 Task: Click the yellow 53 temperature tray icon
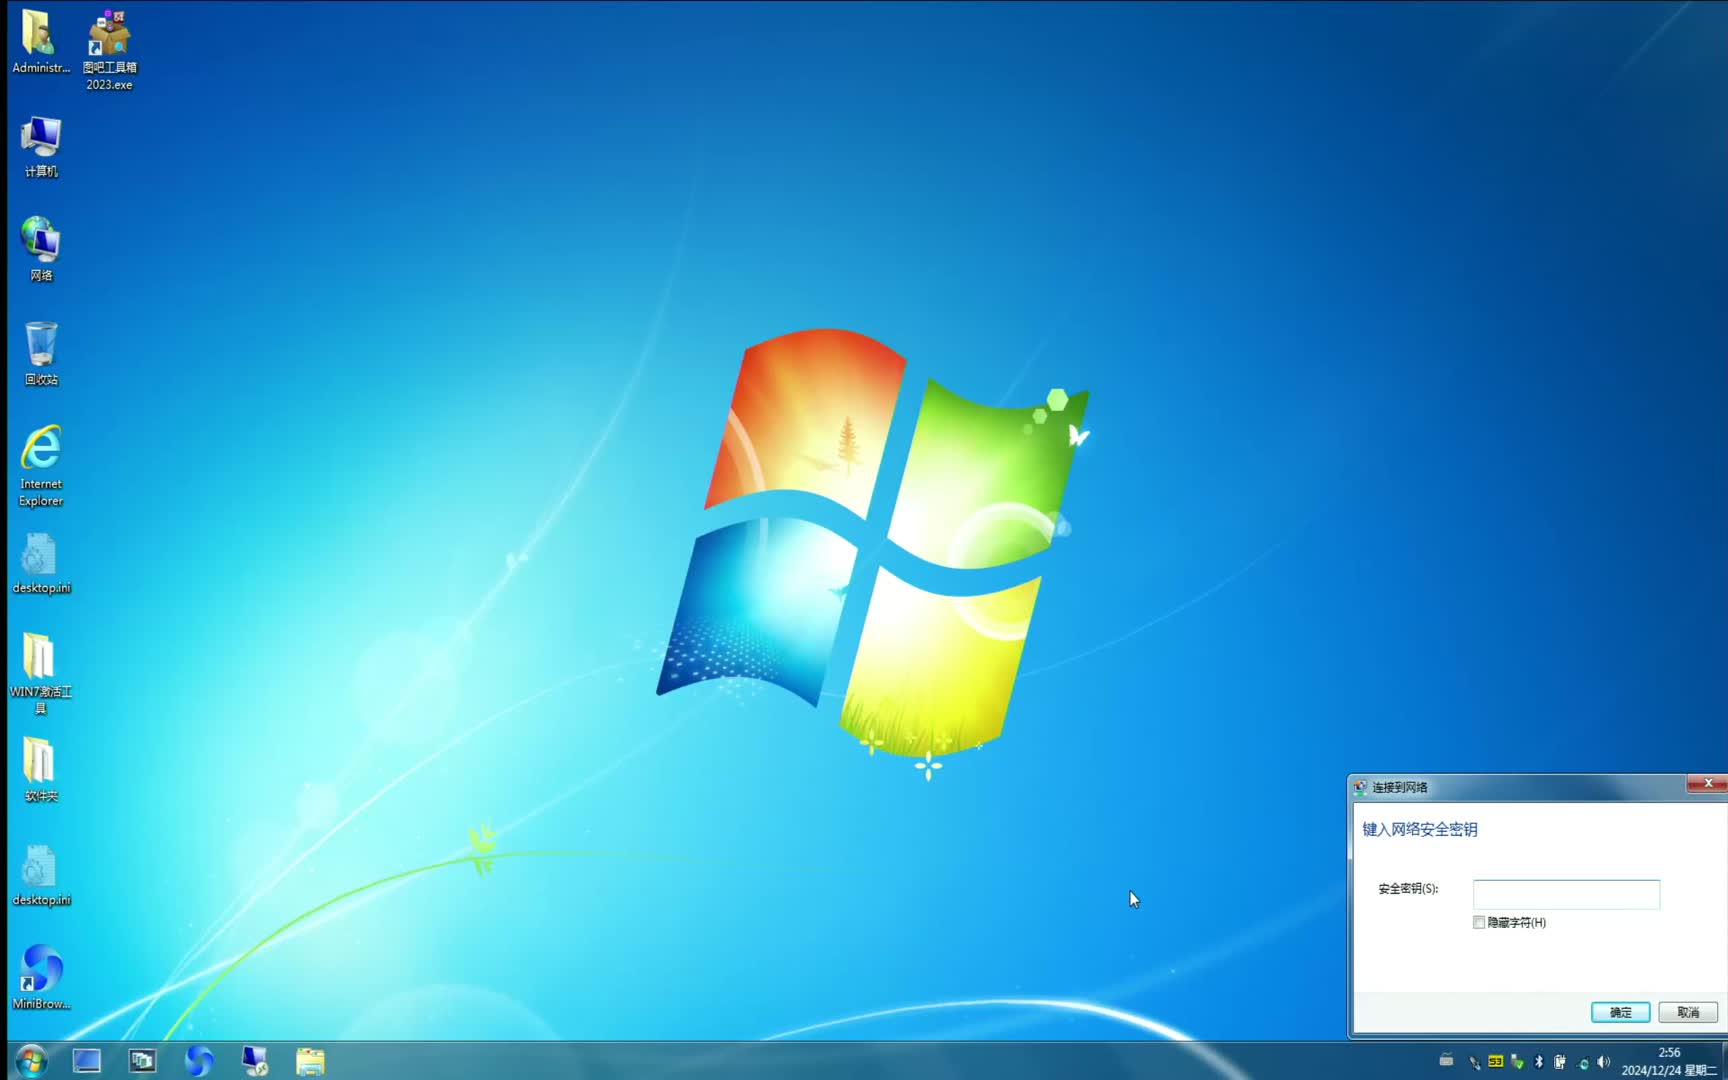click(1496, 1062)
